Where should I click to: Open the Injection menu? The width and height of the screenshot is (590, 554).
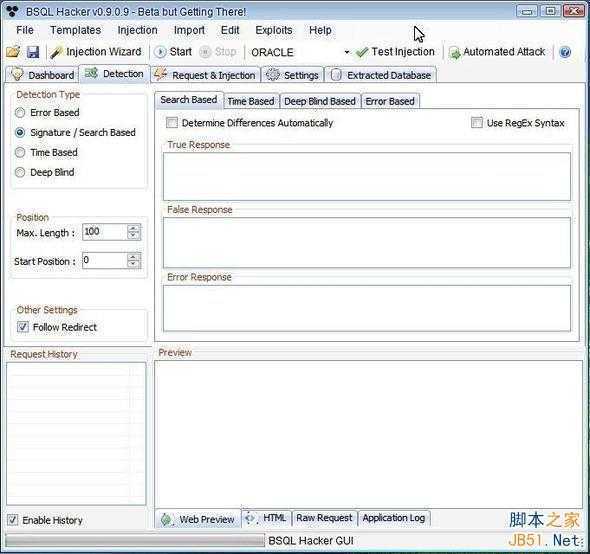pos(137,30)
